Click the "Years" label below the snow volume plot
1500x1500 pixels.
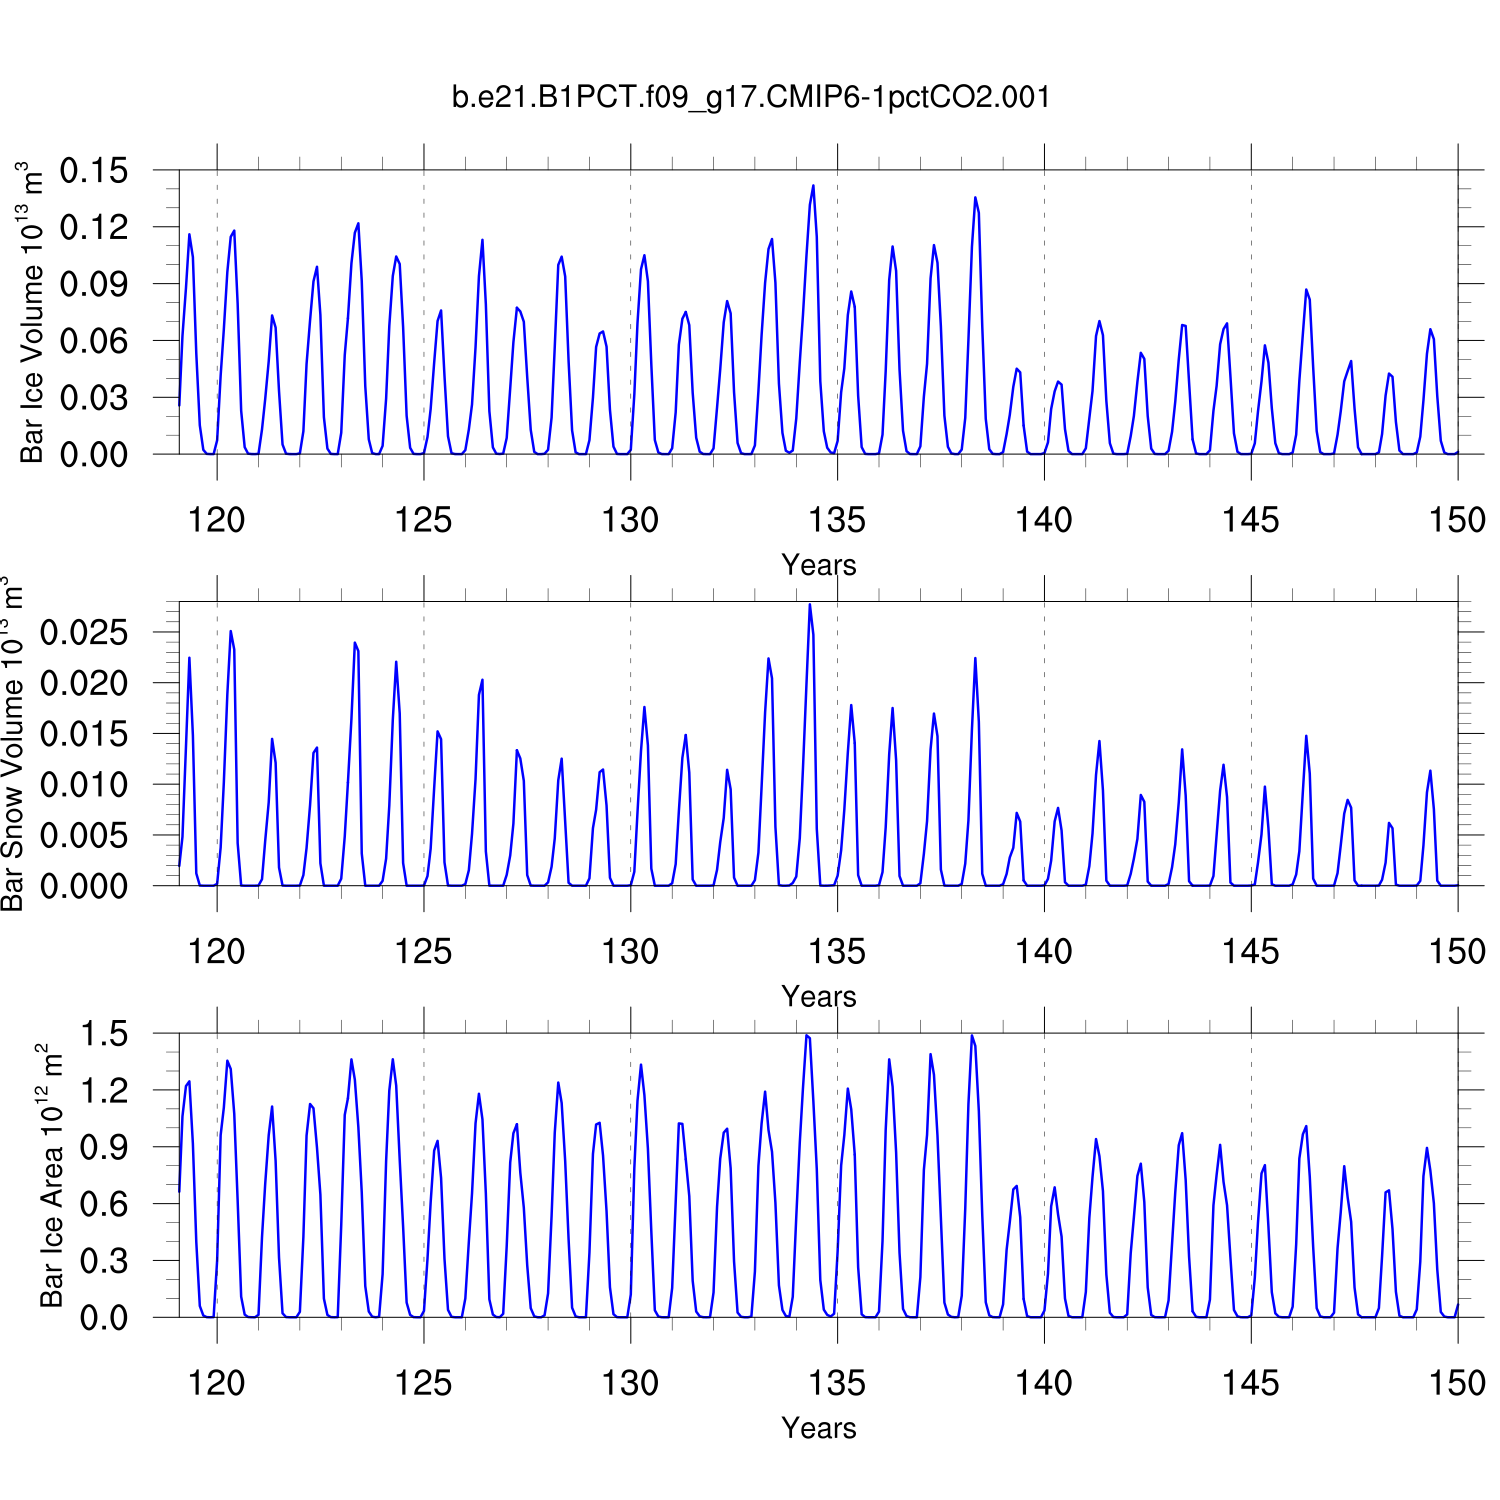pos(818,997)
